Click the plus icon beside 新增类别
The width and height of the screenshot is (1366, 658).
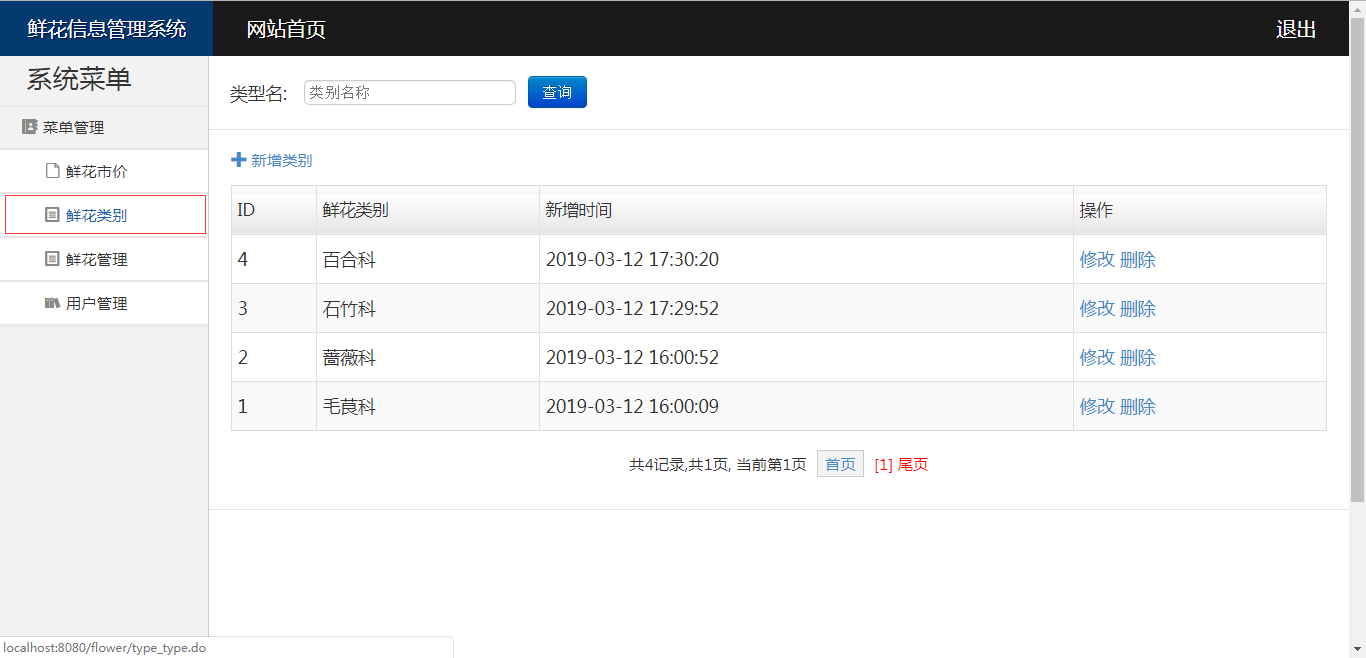(238, 160)
